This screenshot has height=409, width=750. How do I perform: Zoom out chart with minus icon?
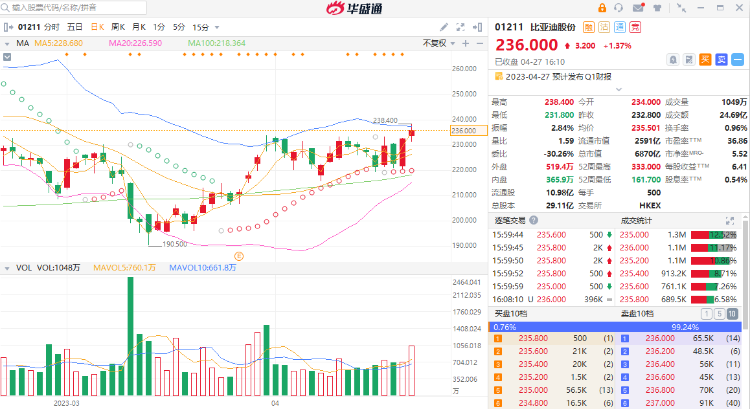coord(480,44)
